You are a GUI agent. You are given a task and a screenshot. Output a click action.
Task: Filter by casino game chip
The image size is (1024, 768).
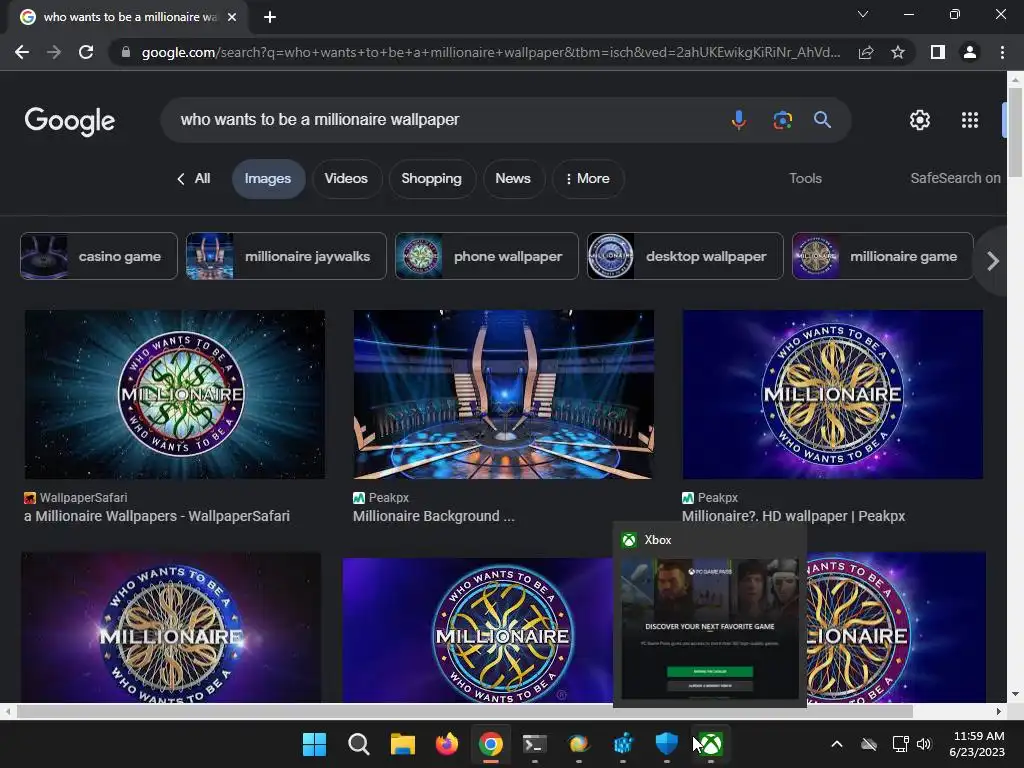pyautogui.click(x=99, y=256)
